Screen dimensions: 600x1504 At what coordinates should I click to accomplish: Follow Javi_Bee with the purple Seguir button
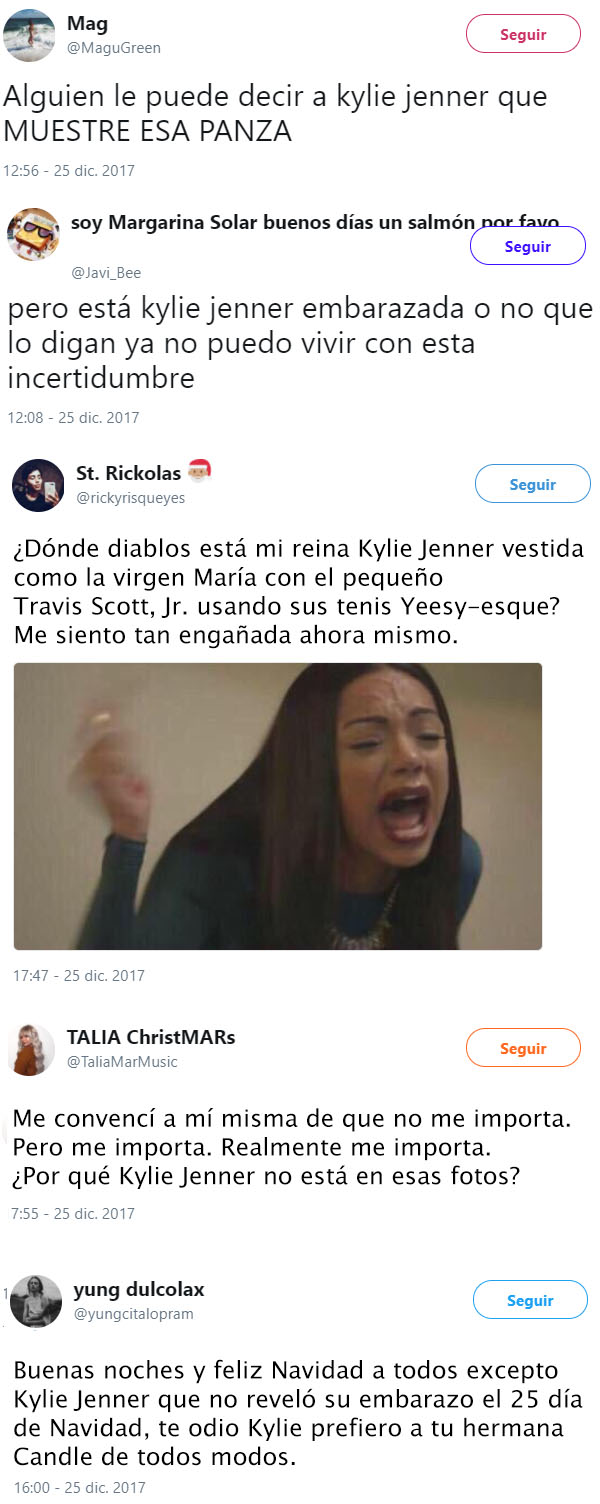click(x=527, y=246)
